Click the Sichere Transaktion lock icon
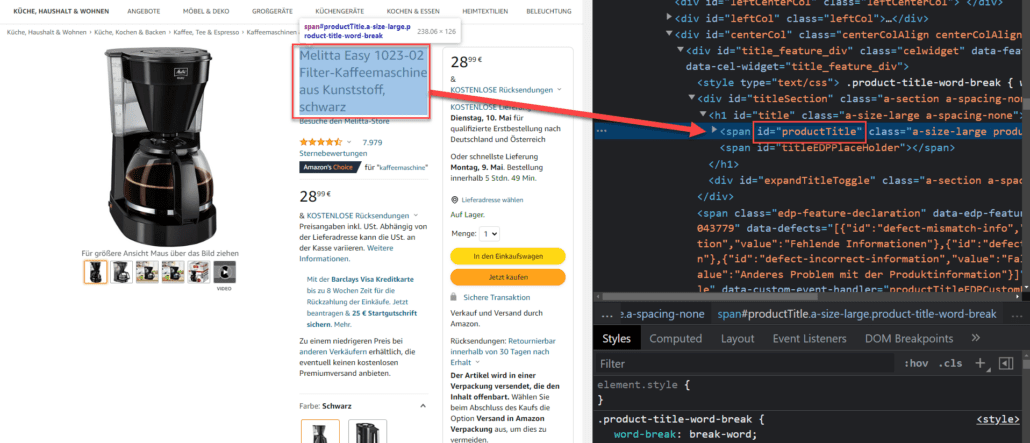 click(455, 297)
